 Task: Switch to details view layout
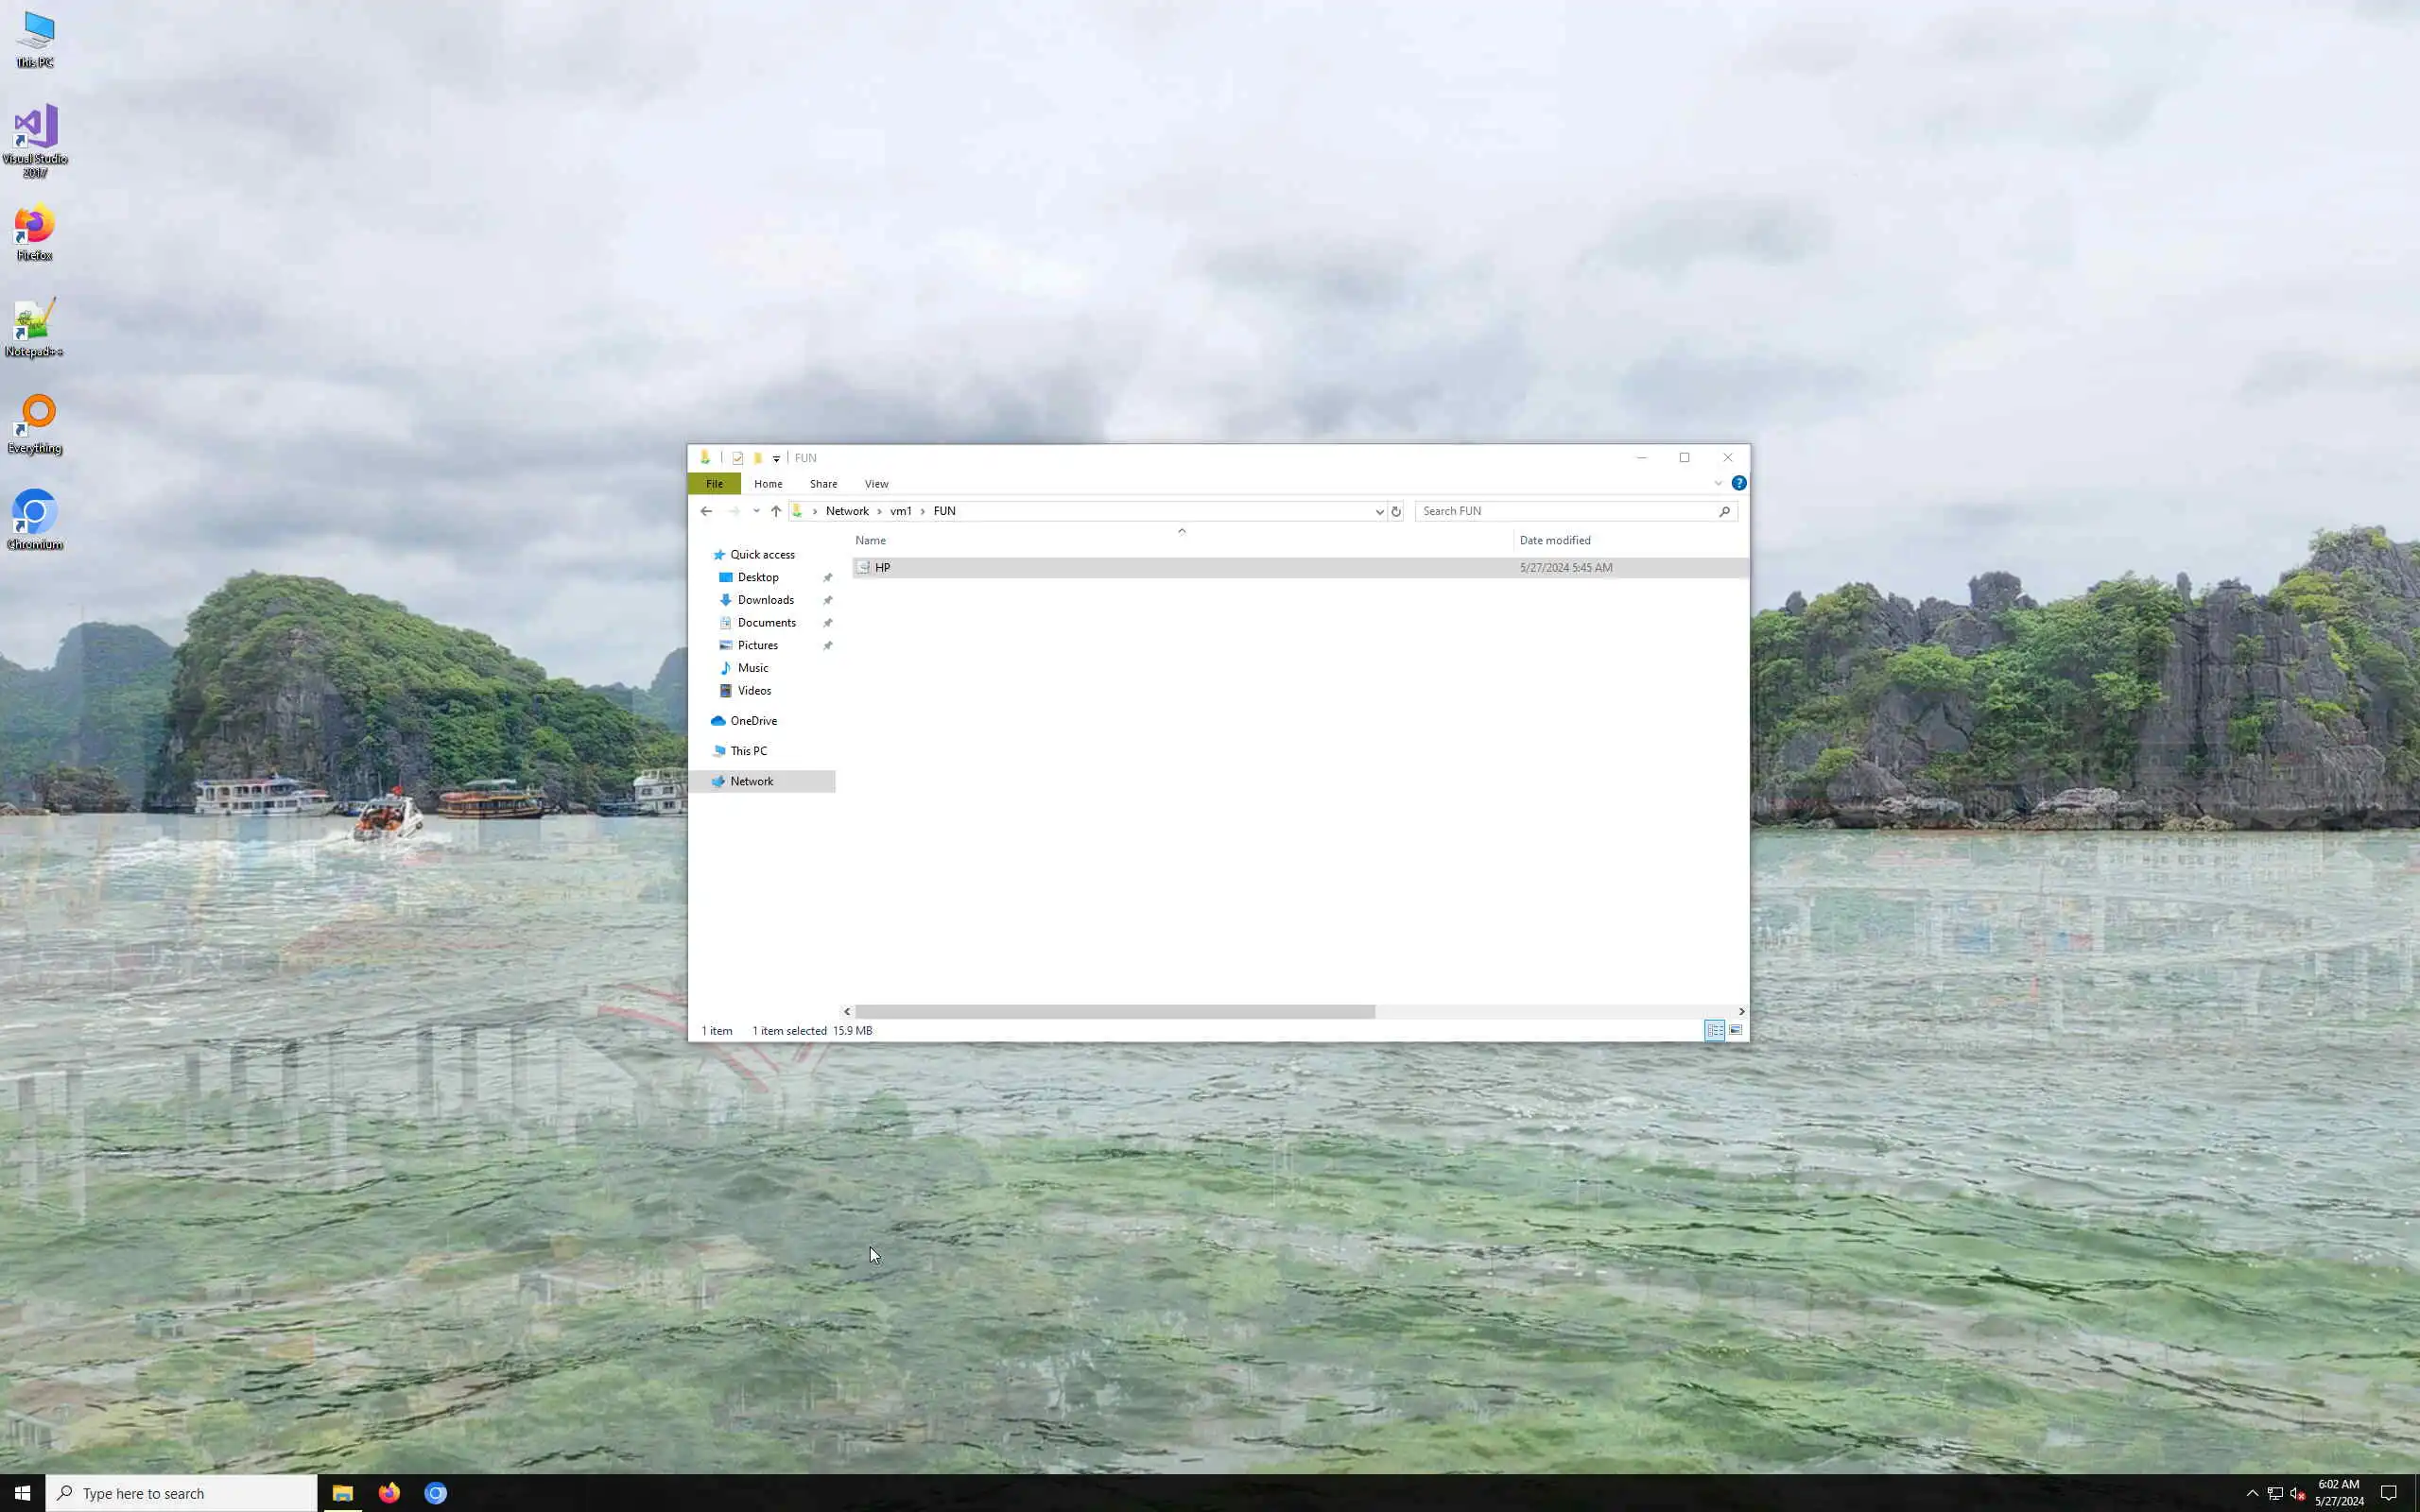(1714, 1030)
